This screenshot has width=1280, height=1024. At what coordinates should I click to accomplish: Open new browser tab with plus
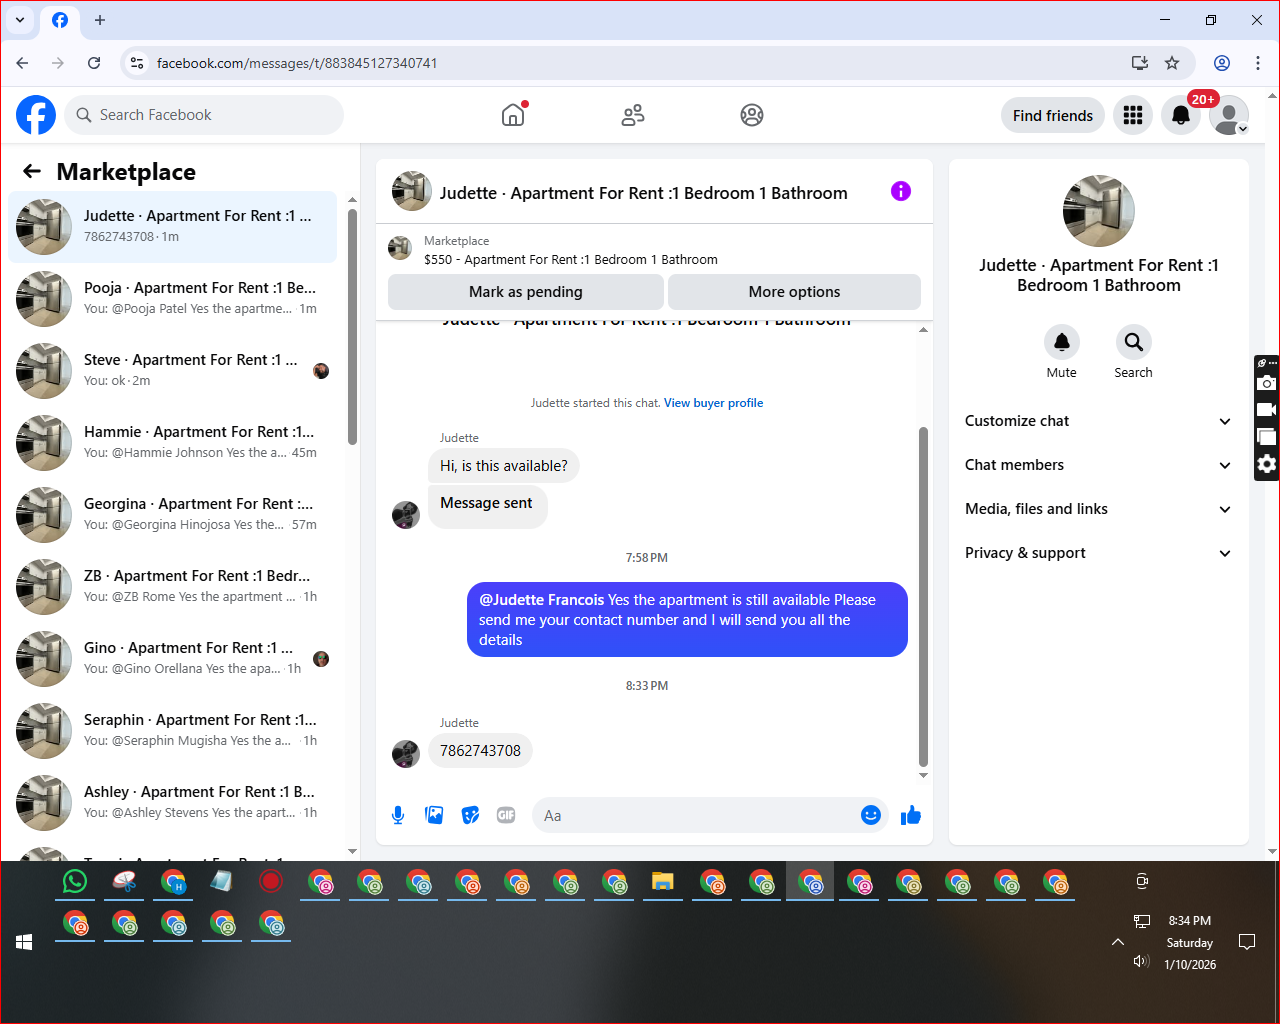coord(100,20)
